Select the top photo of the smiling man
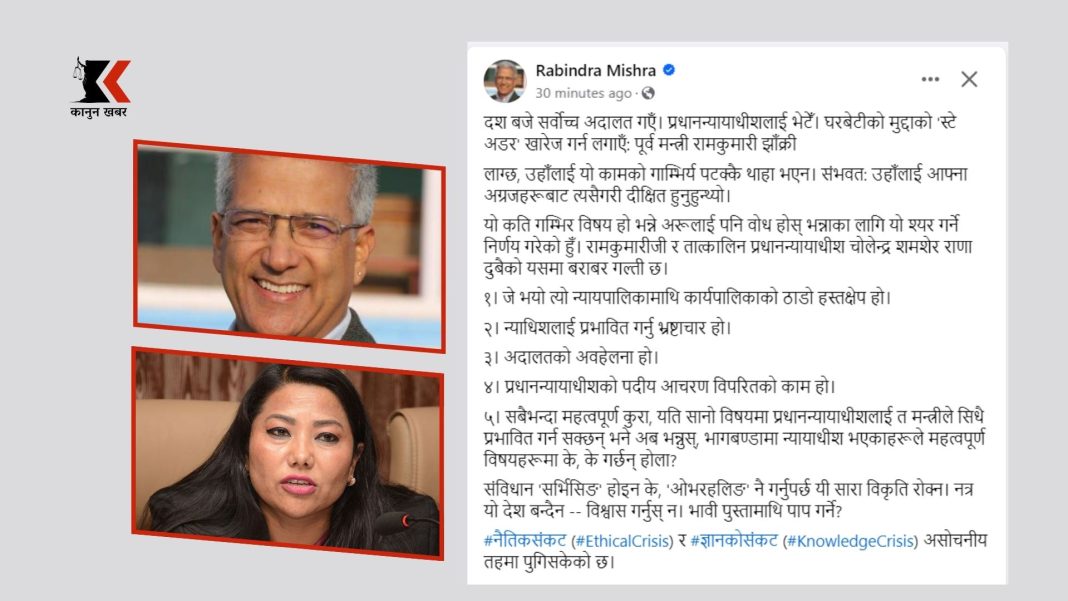Image resolution: width=1068 pixels, height=601 pixels. point(289,247)
